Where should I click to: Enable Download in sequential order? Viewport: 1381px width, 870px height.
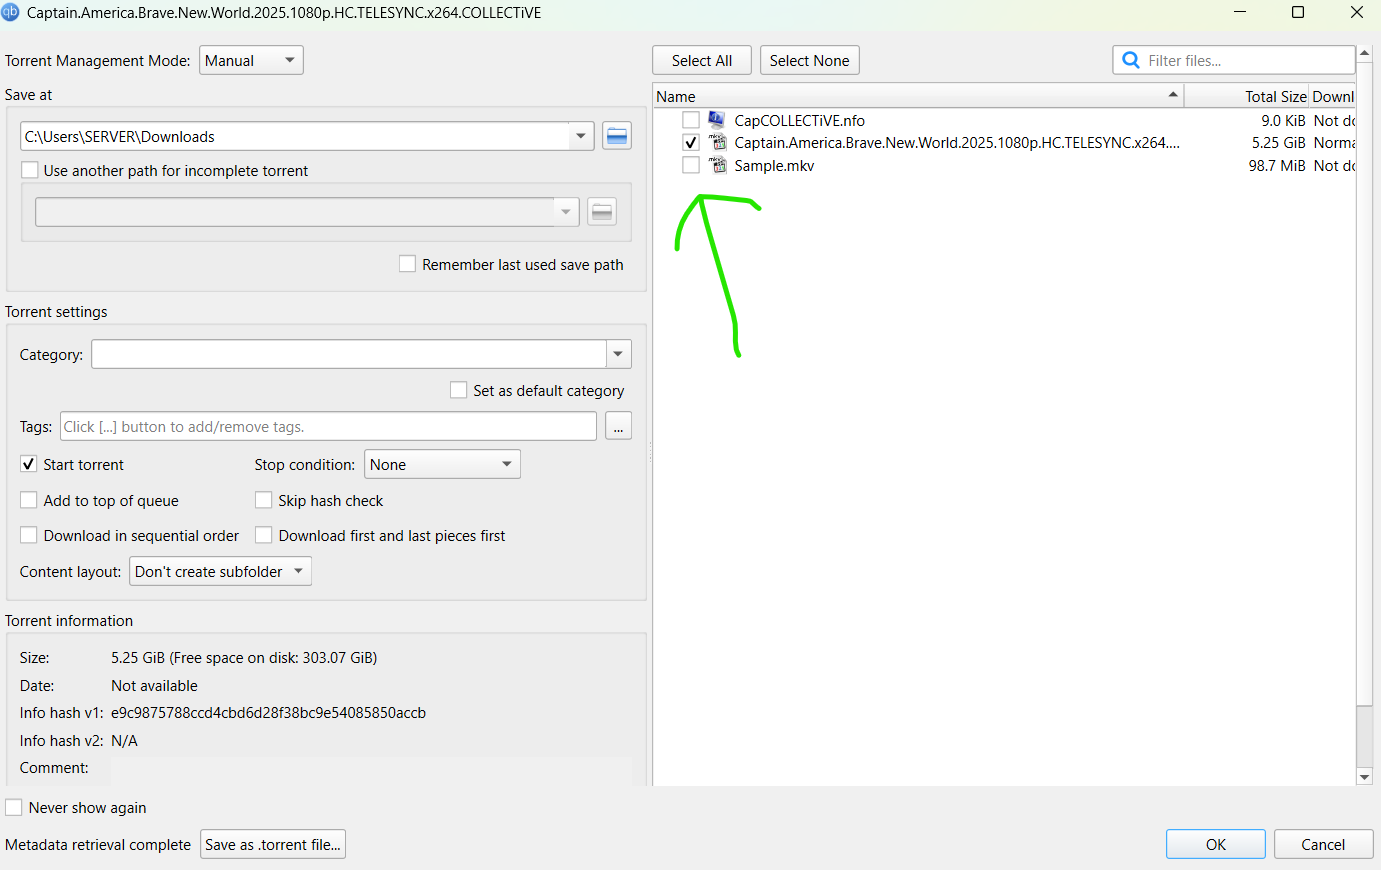point(29,535)
